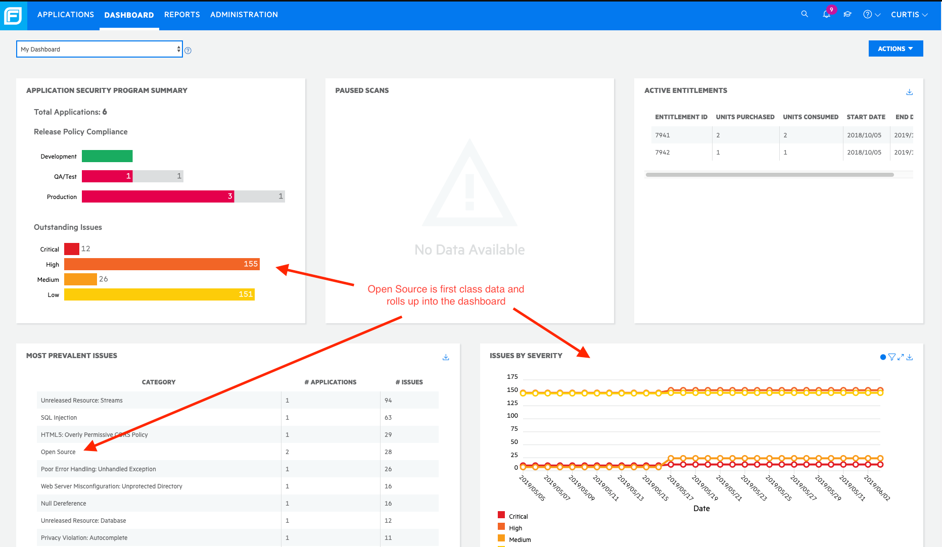Click info icon next to dashboard selector
Viewport: 942px width, 547px height.
tap(188, 50)
